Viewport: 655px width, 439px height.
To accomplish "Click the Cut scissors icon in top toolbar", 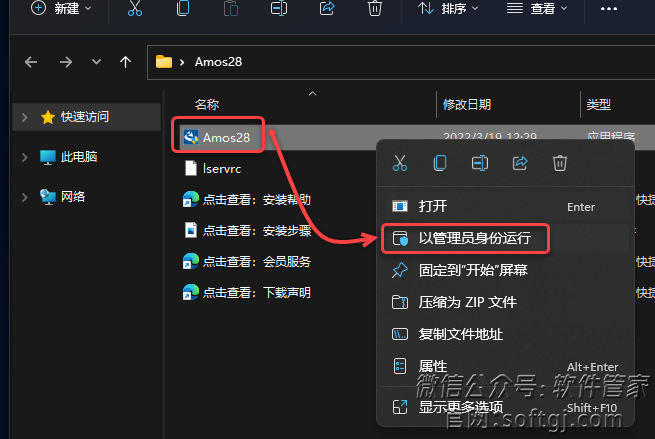I will point(135,8).
